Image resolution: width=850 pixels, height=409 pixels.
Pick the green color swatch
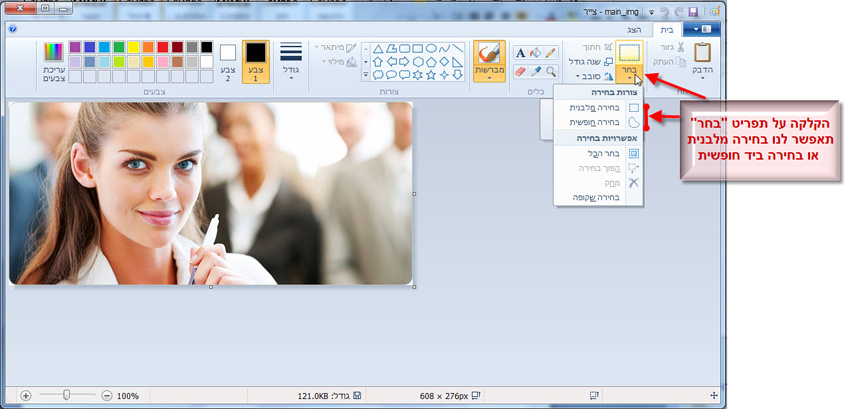(119, 47)
